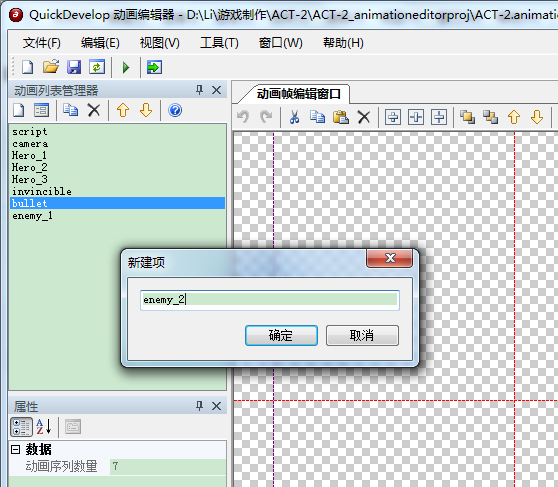The width and height of the screenshot is (558, 487).
Task: Click the enemy_2 name input field
Action: [270, 300]
